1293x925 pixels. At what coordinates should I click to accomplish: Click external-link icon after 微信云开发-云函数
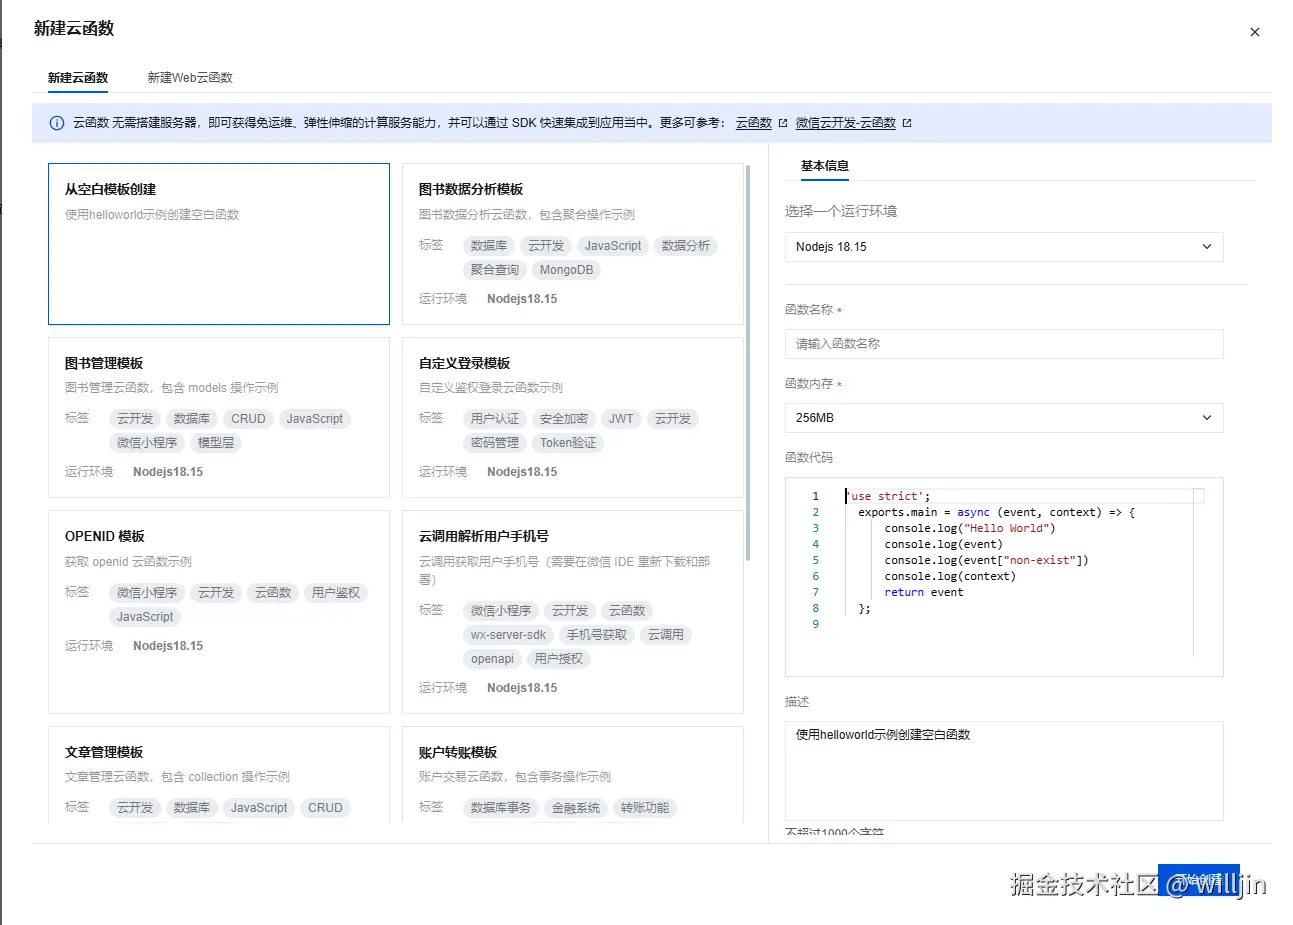907,123
